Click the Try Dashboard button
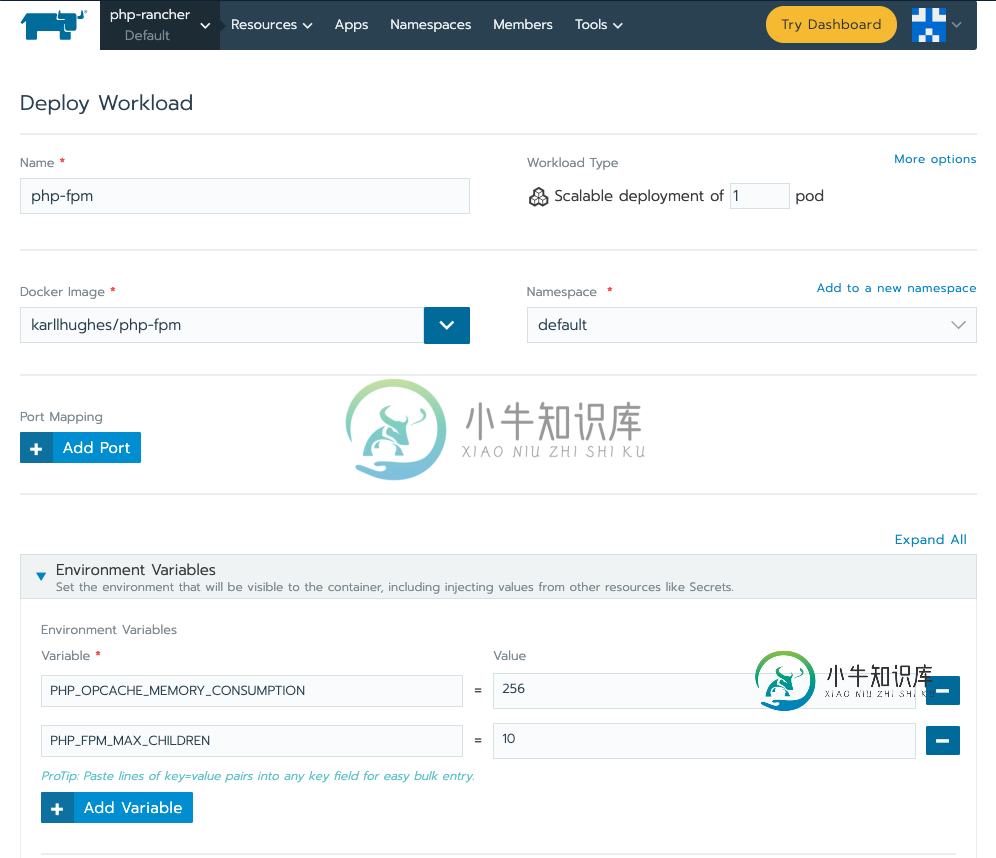 (x=831, y=25)
